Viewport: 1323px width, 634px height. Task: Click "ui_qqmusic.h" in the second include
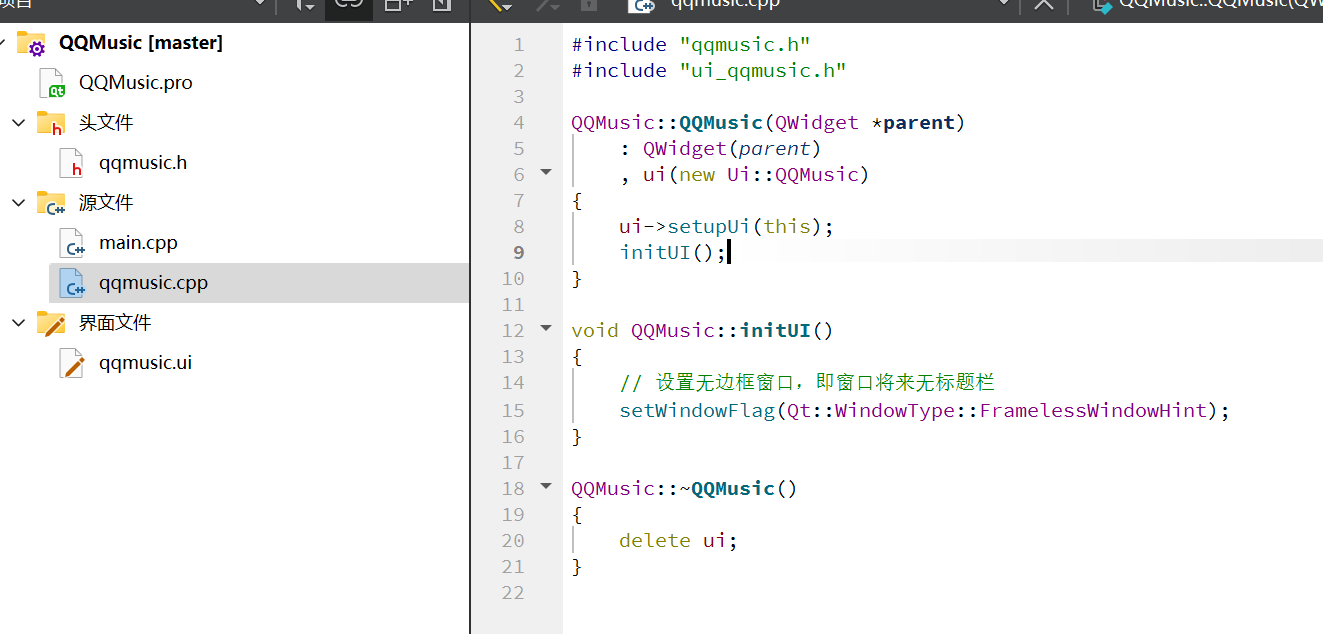pyautogui.click(x=763, y=71)
